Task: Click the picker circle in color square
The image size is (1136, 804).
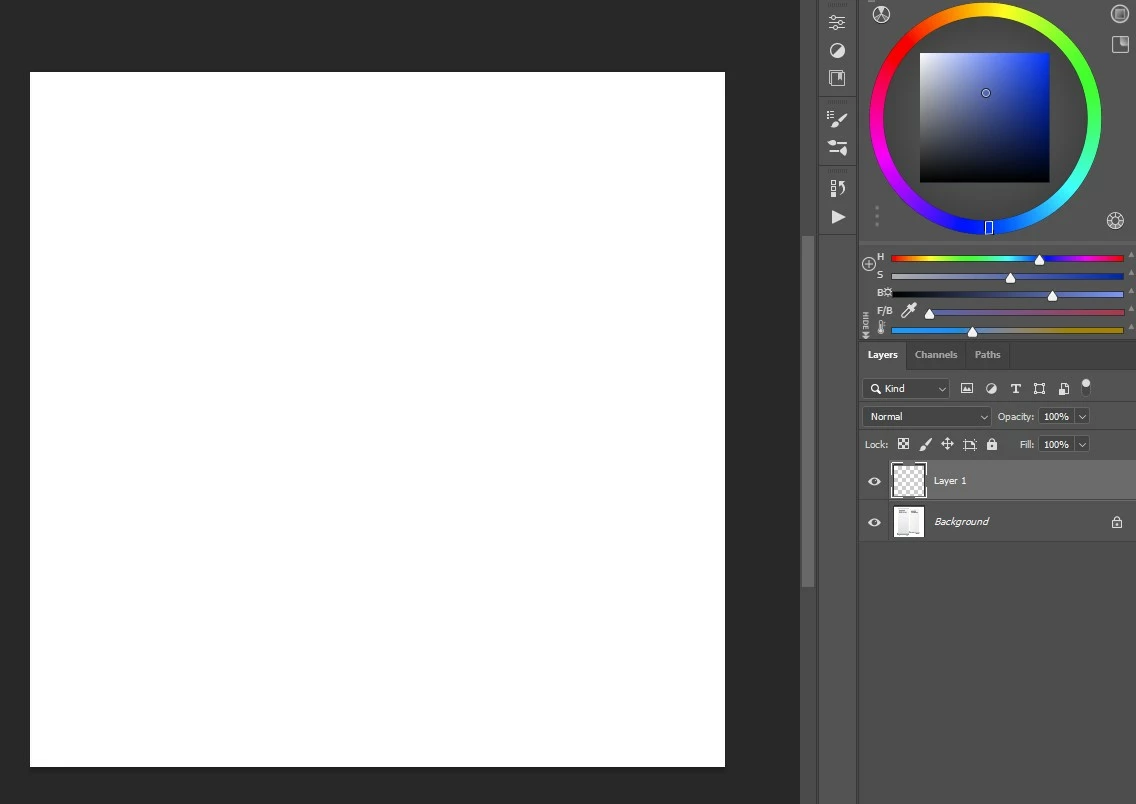Action: click(x=985, y=93)
